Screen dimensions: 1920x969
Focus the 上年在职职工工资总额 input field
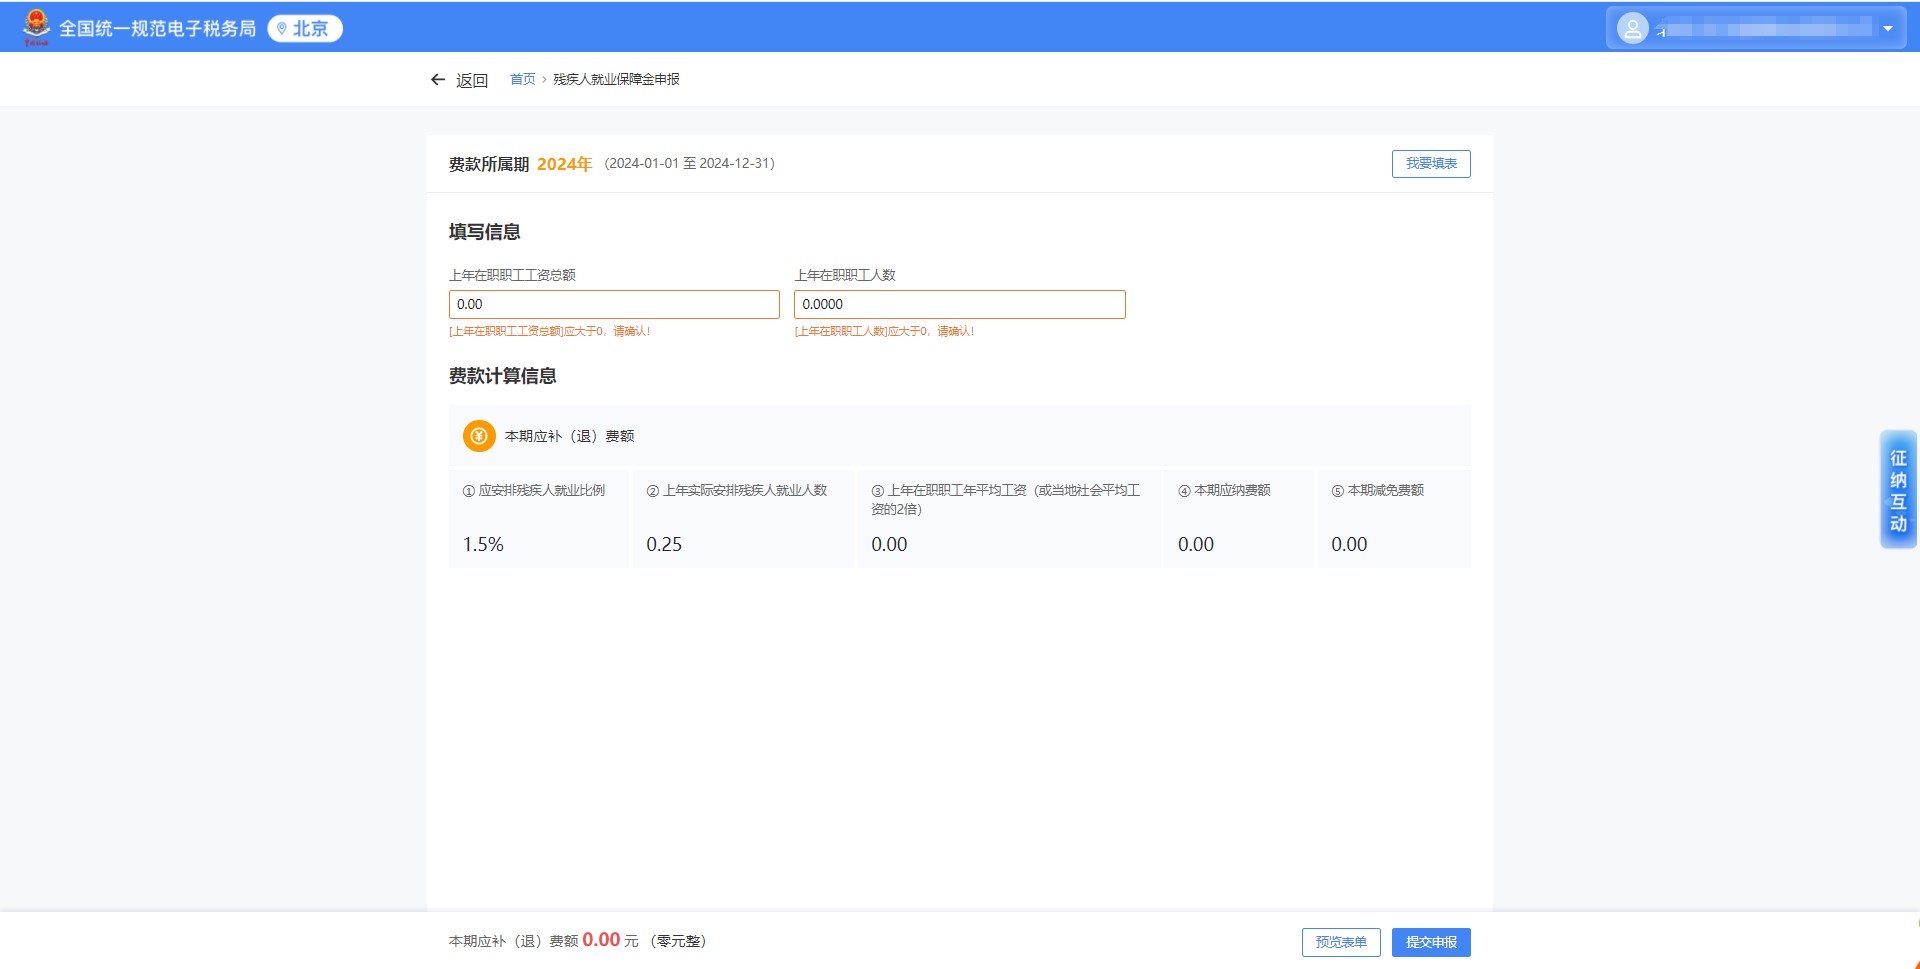click(x=613, y=305)
